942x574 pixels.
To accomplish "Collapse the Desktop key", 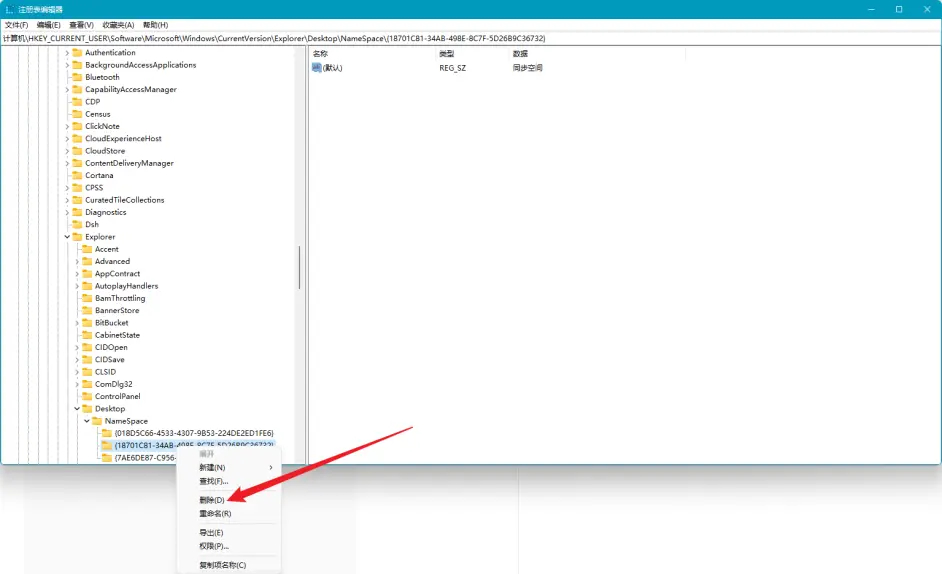I will click(77, 409).
